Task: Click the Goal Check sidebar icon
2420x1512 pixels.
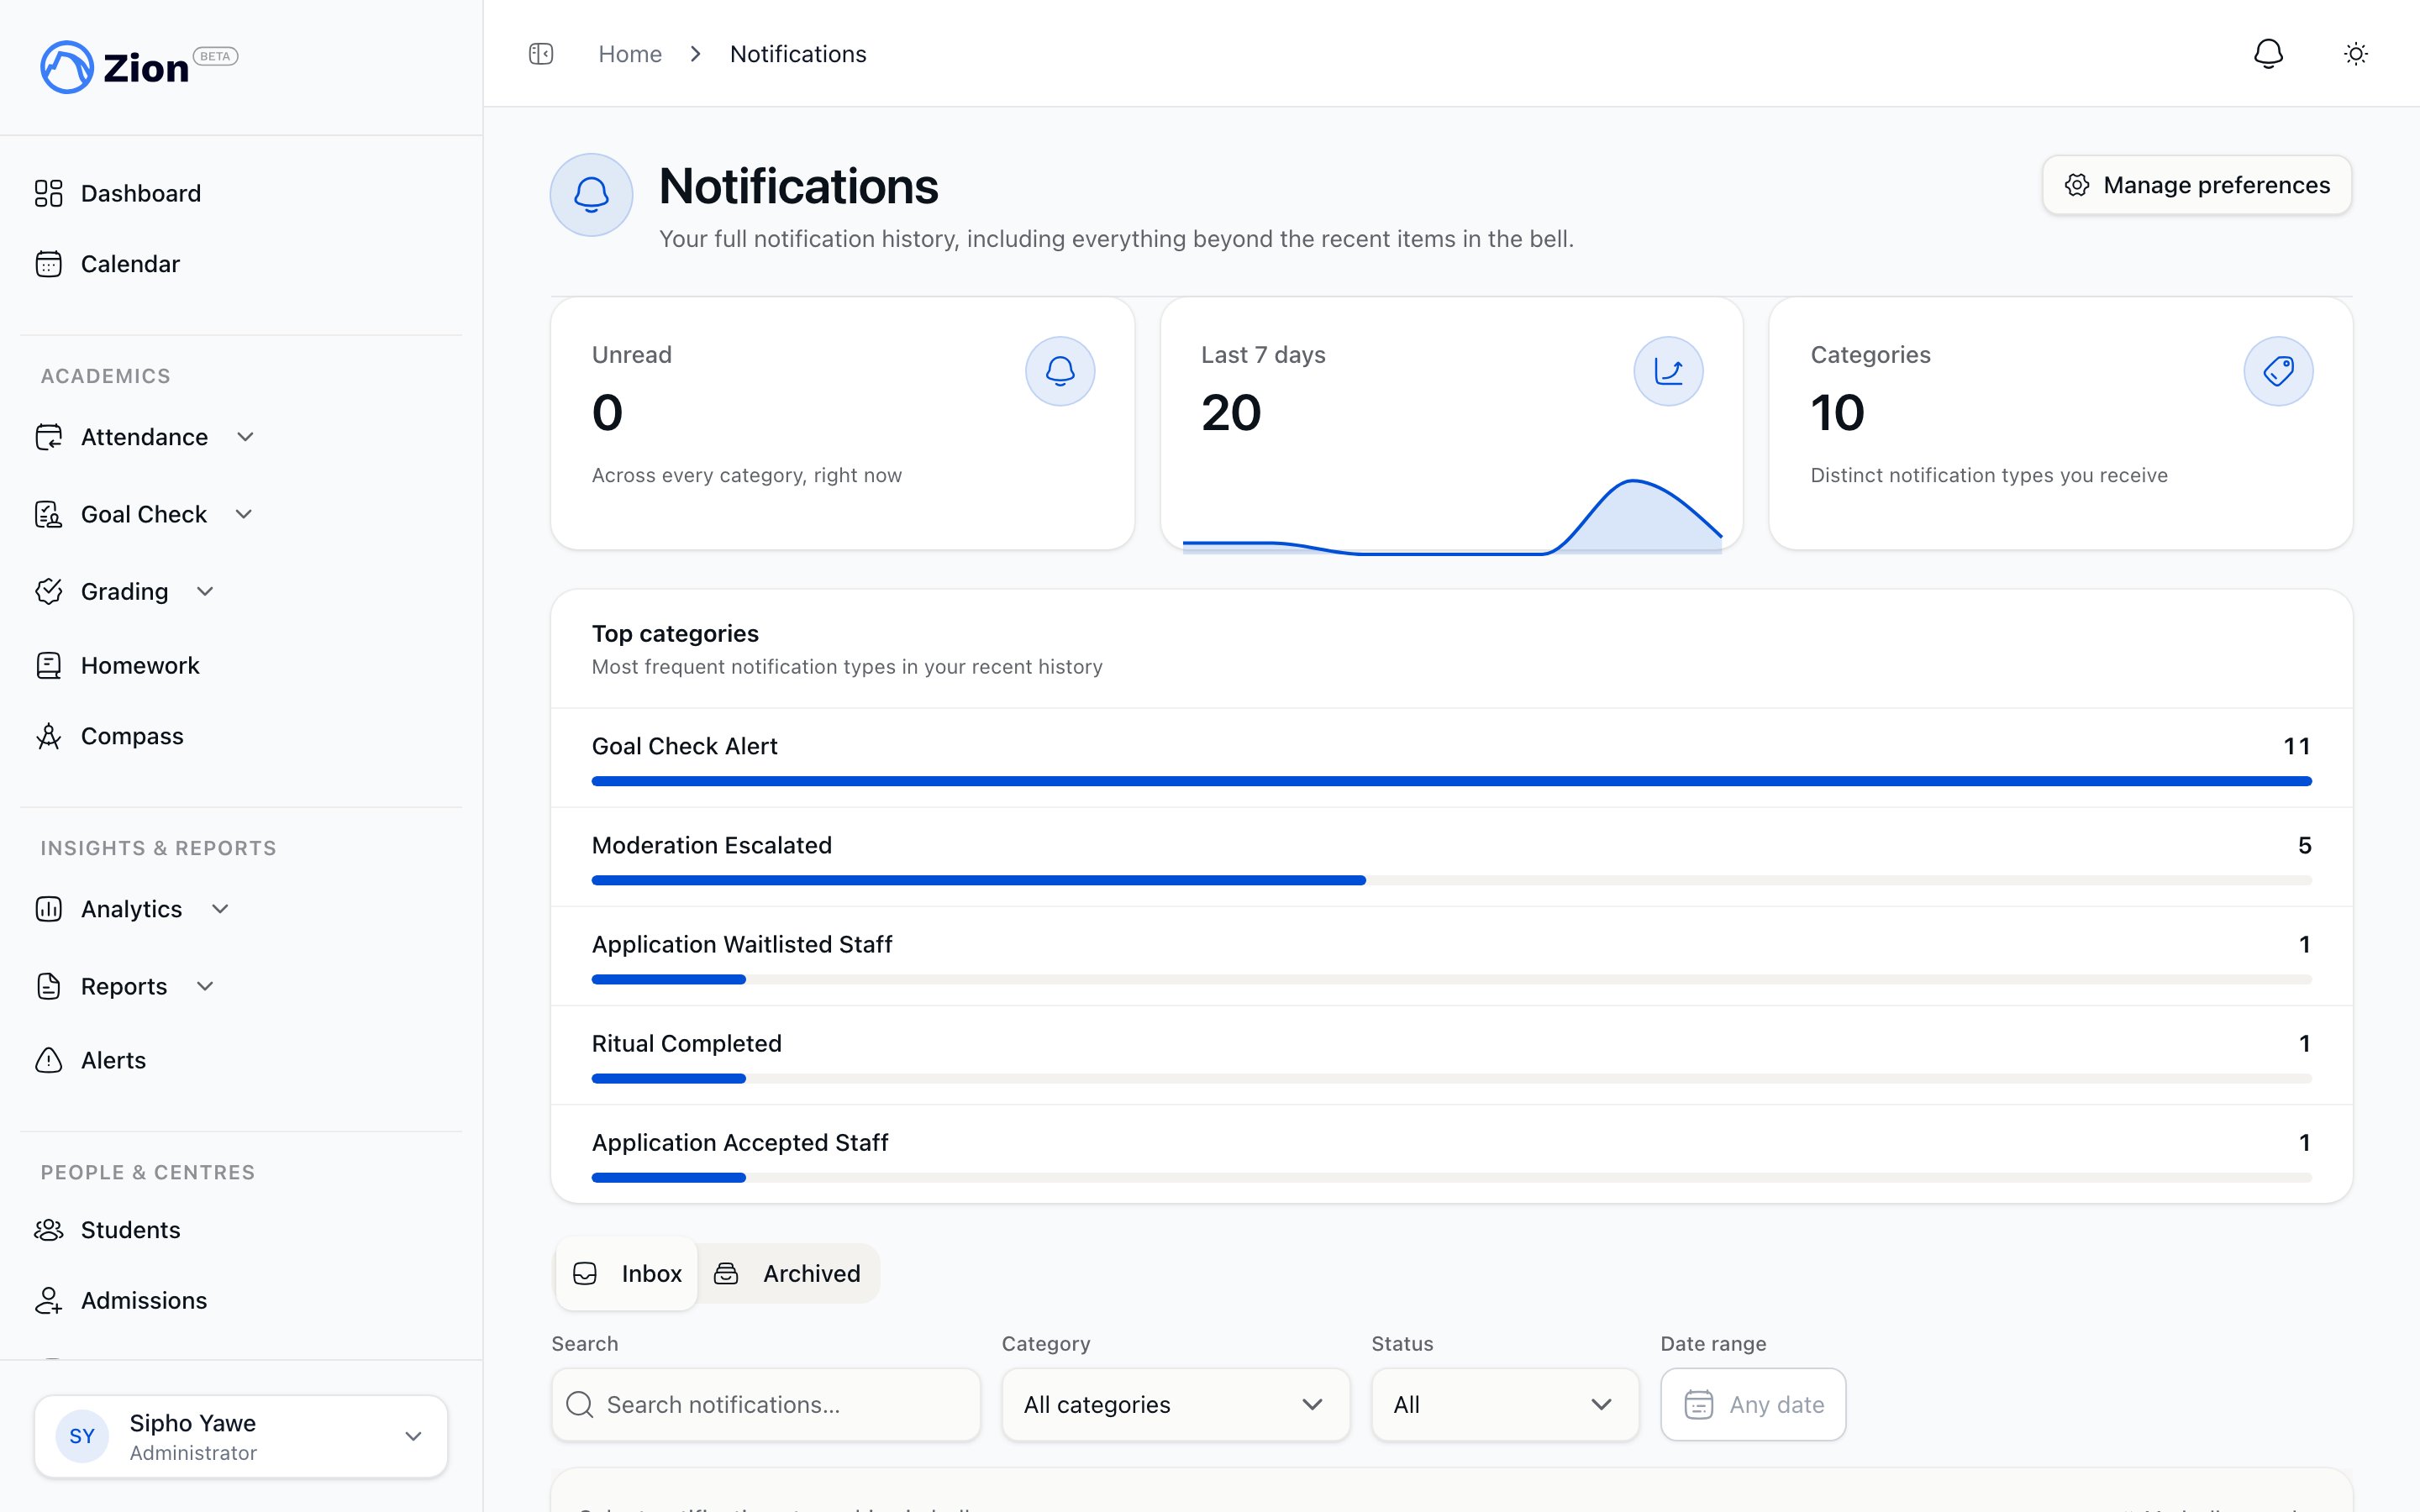Action: click(49, 514)
